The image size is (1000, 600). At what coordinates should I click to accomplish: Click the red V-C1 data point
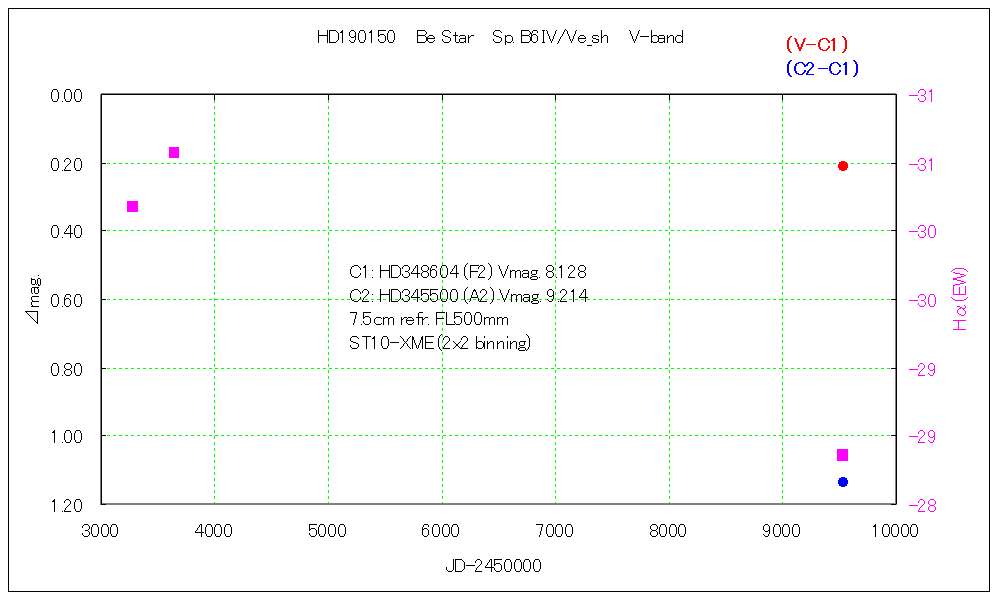843,166
